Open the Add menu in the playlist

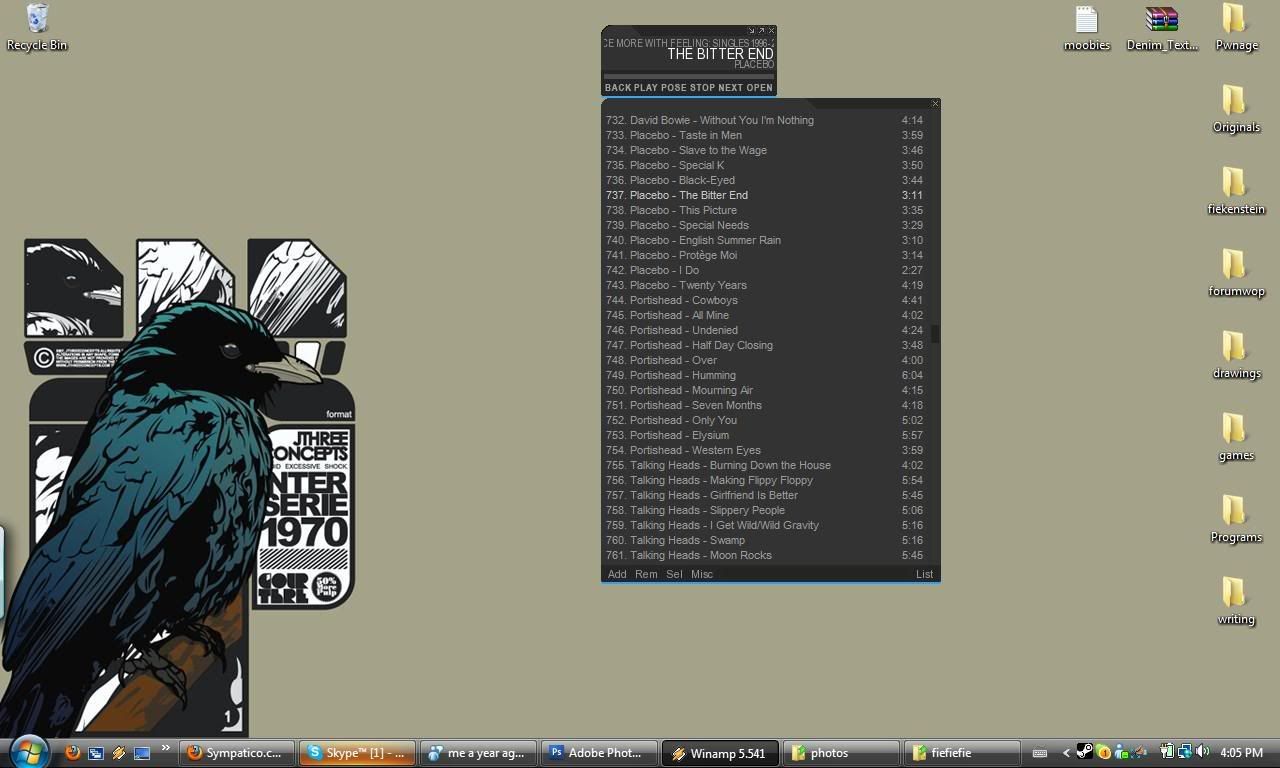(x=617, y=574)
